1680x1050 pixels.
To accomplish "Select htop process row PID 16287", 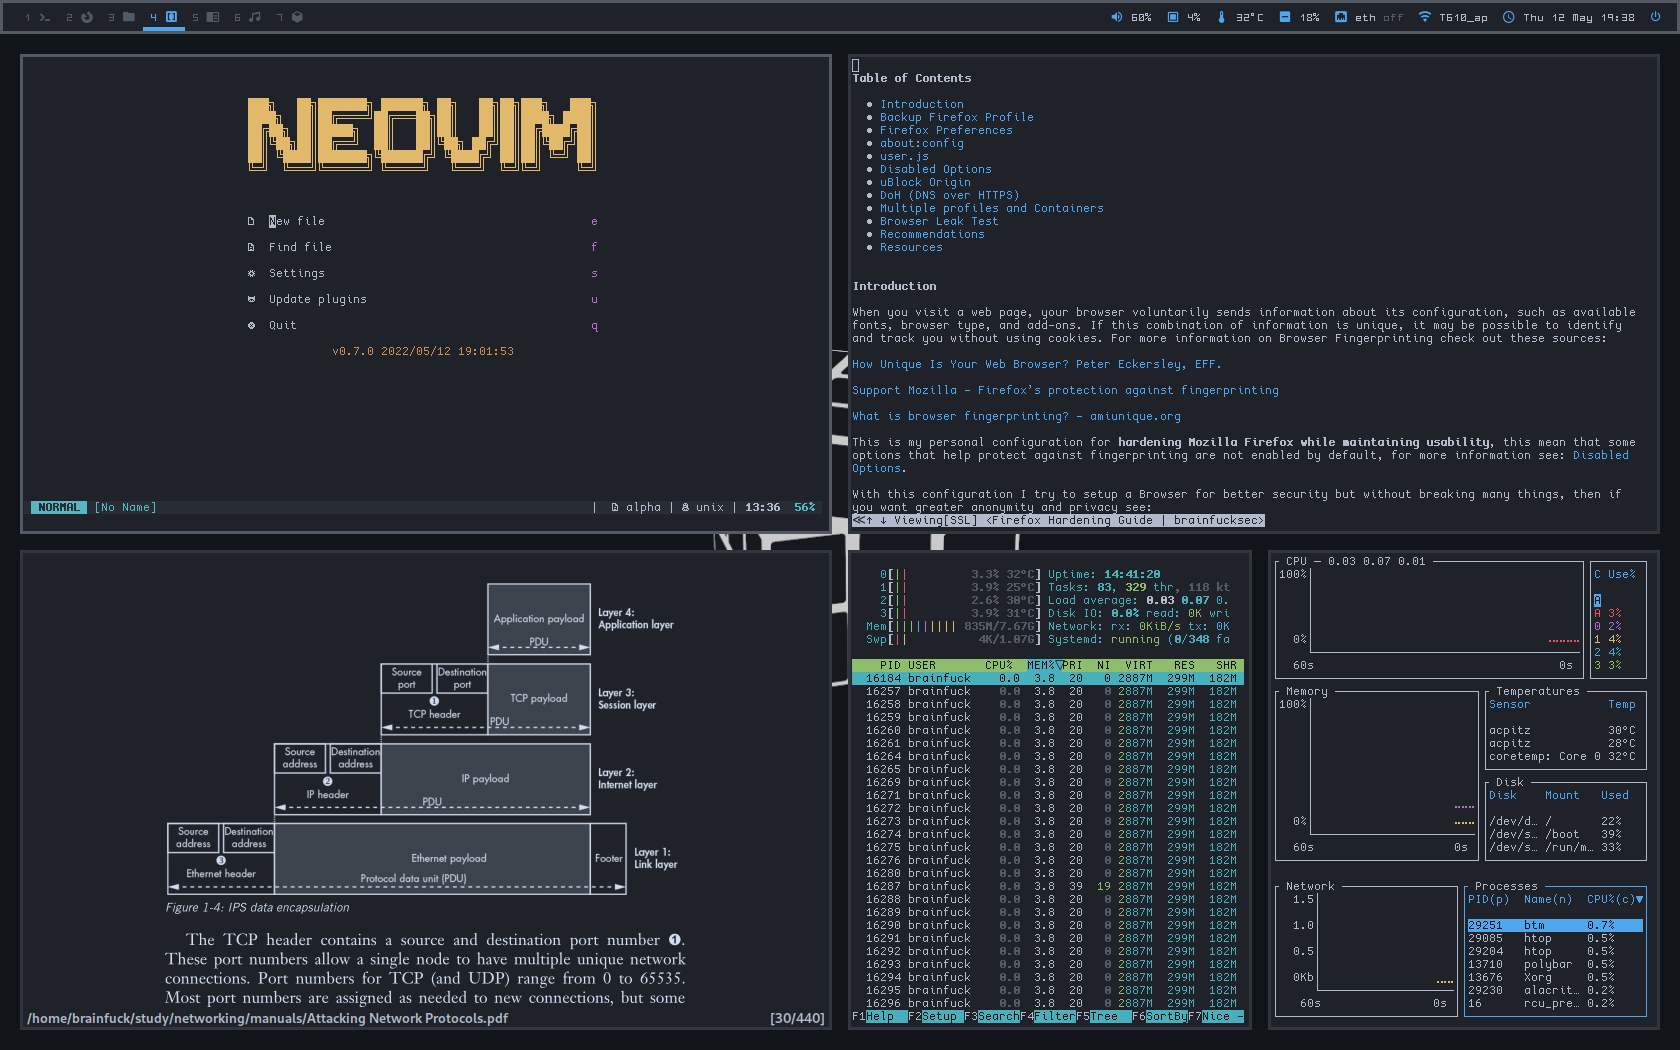I will point(1047,886).
